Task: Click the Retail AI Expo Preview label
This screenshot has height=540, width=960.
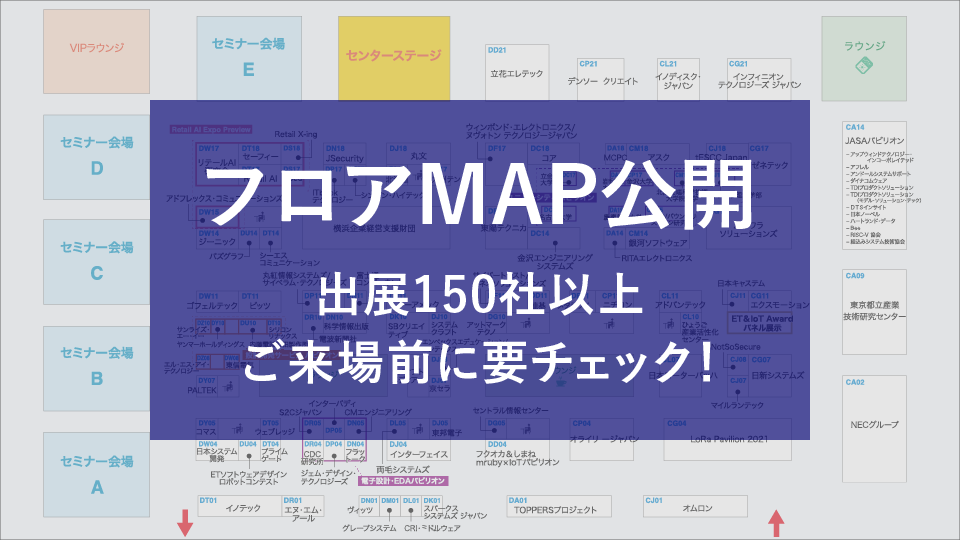Action: click(x=211, y=129)
